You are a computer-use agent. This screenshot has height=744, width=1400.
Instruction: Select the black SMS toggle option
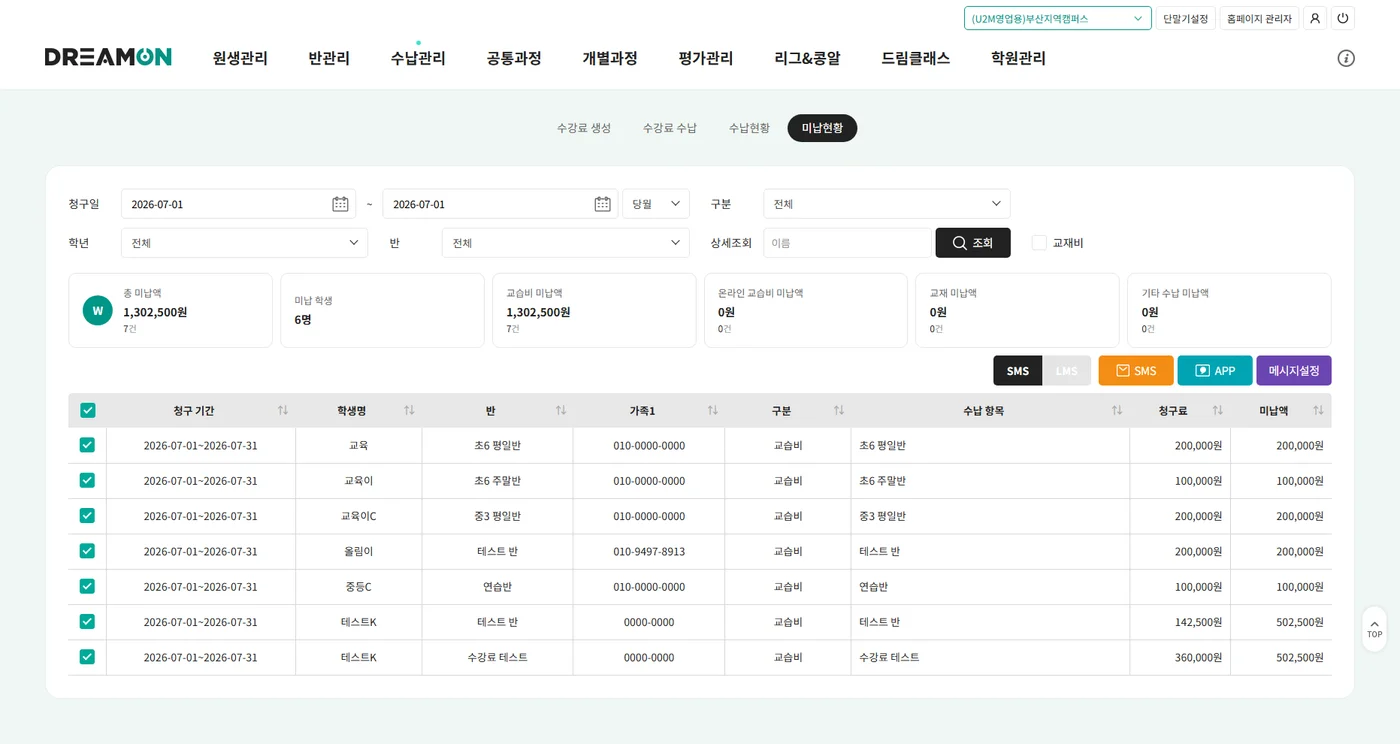coord(1018,371)
